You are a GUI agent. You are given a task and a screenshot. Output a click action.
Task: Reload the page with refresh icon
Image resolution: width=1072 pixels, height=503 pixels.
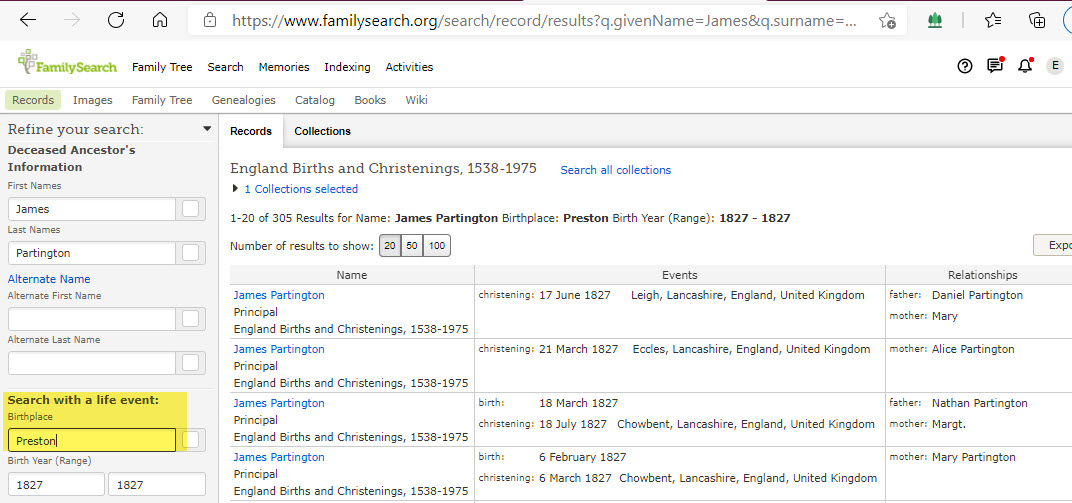[116, 20]
